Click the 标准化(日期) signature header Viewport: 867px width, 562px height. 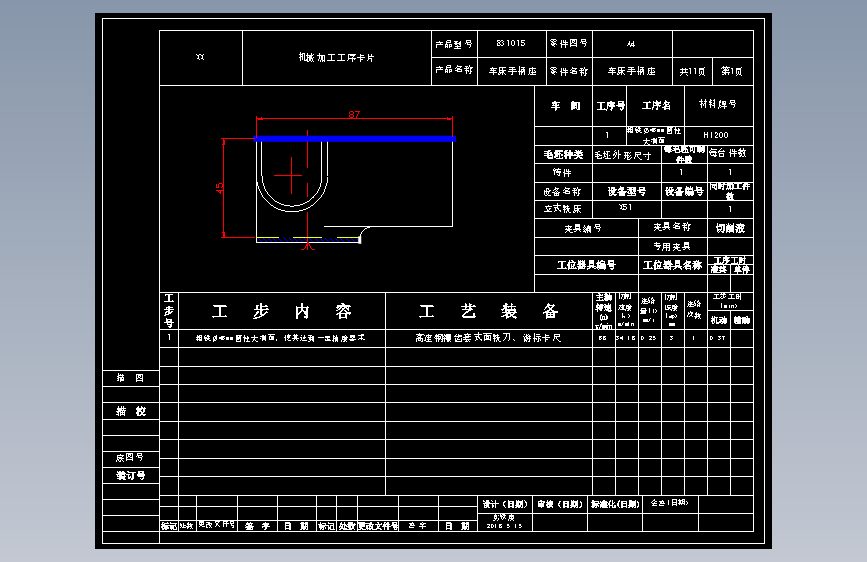615,504
